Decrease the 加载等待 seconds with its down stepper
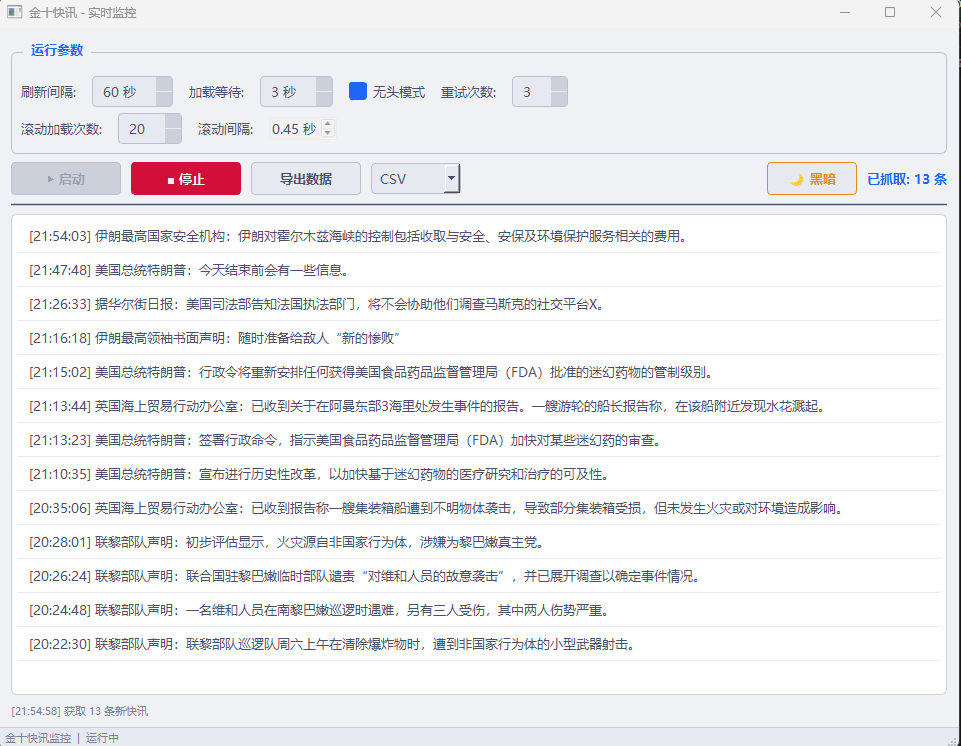 pyautogui.click(x=324, y=99)
